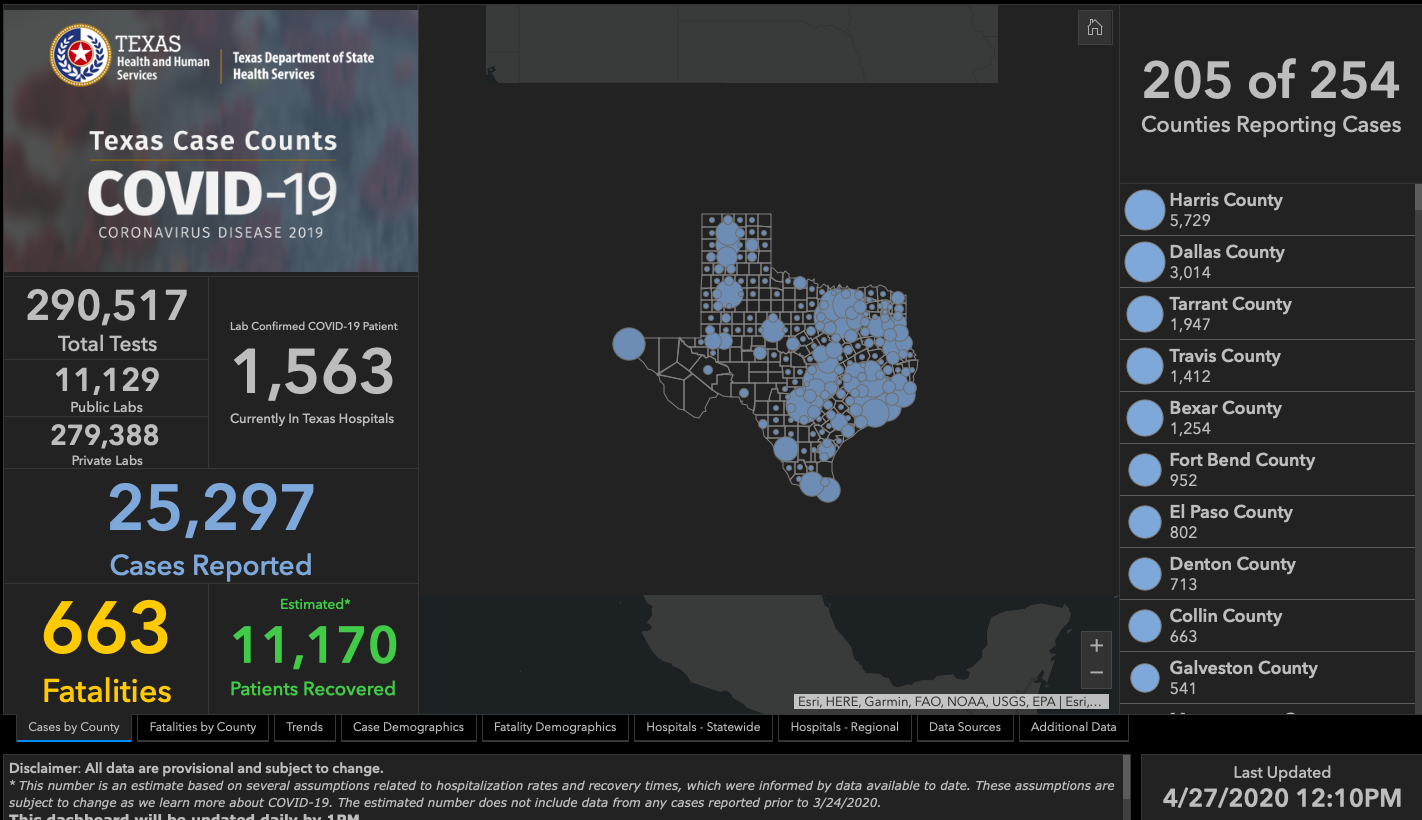Select Dallas County circle icon in list
Image resolution: width=1422 pixels, height=820 pixels.
coord(1145,262)
